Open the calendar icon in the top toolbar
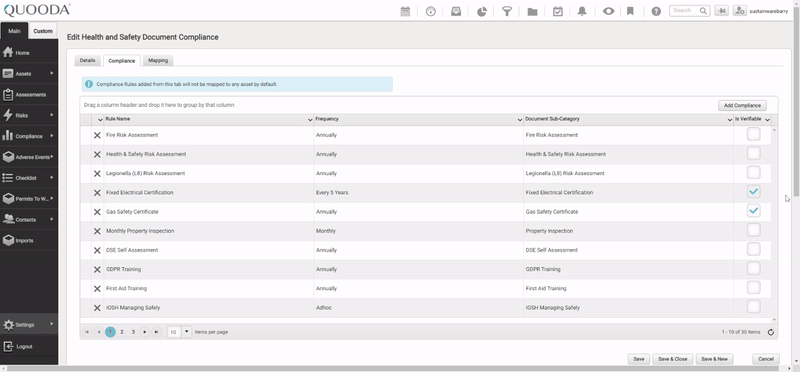The height and width of the screenshot is (372, 800). 405,11
